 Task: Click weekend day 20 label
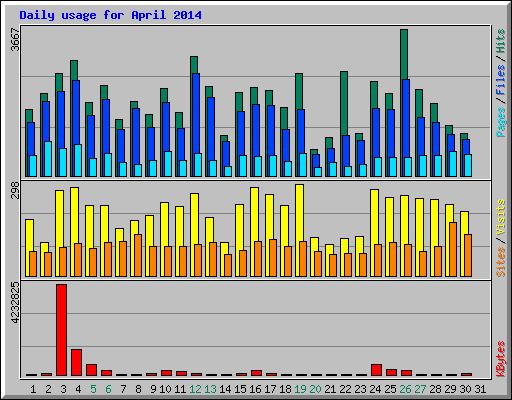click(315, 389)
